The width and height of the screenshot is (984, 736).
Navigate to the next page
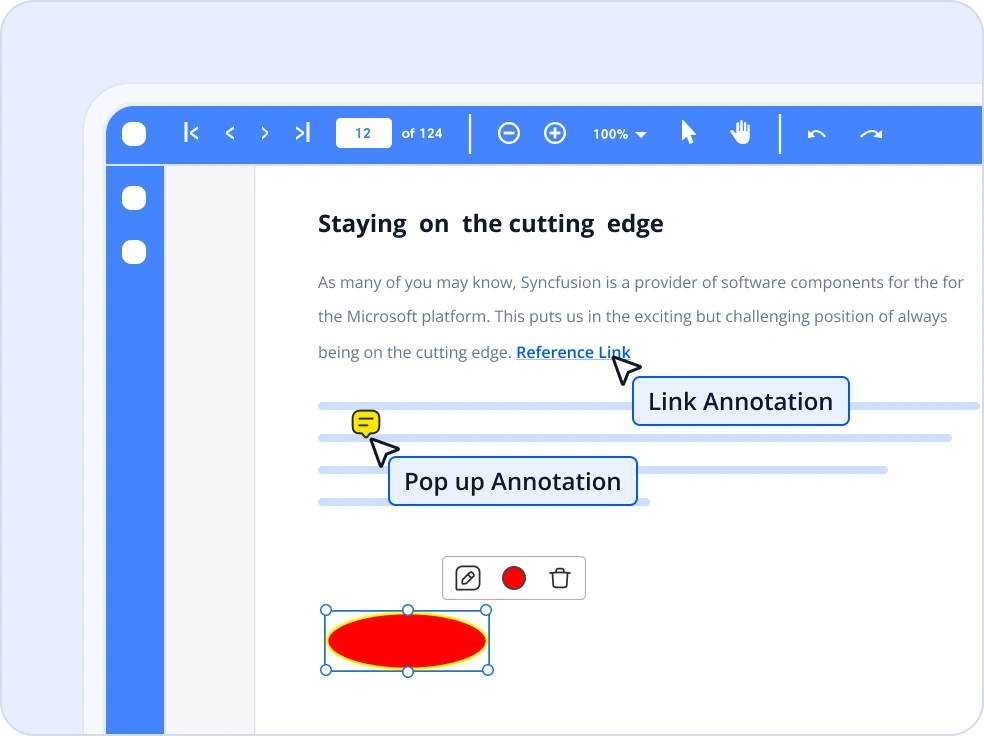[265, 133]
